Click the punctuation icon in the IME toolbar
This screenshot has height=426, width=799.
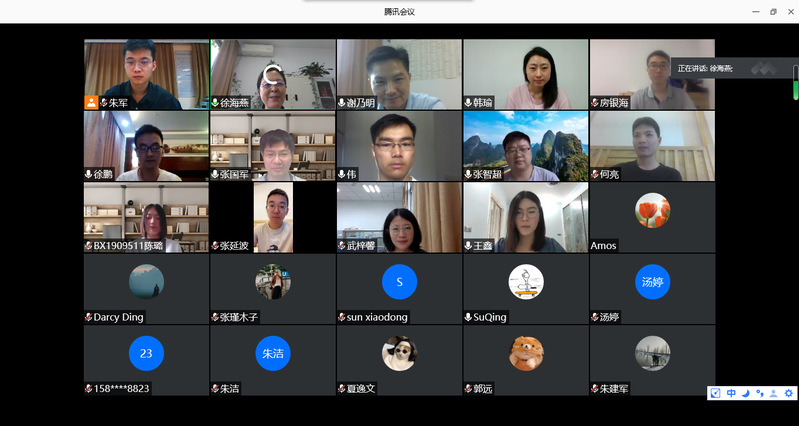759,393
